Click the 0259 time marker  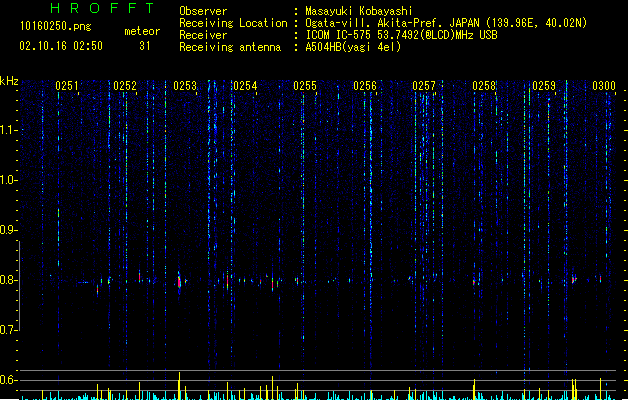tap(544, 86)
